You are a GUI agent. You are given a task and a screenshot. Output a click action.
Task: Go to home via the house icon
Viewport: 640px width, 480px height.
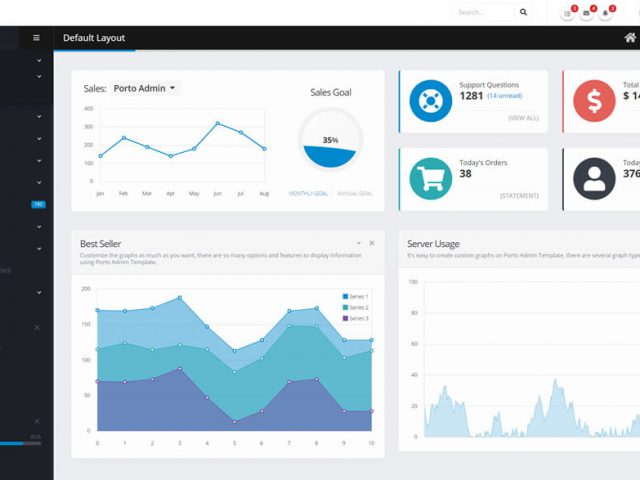coord(630,38)
